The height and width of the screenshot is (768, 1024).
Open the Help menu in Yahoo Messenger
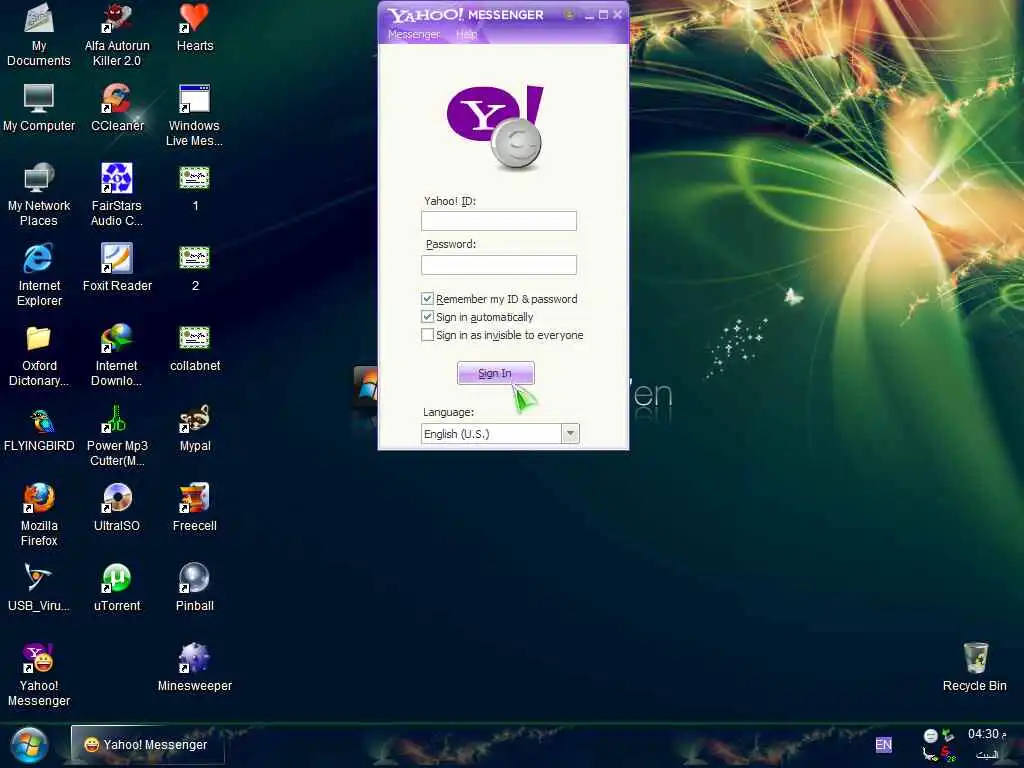click(466, 35)
